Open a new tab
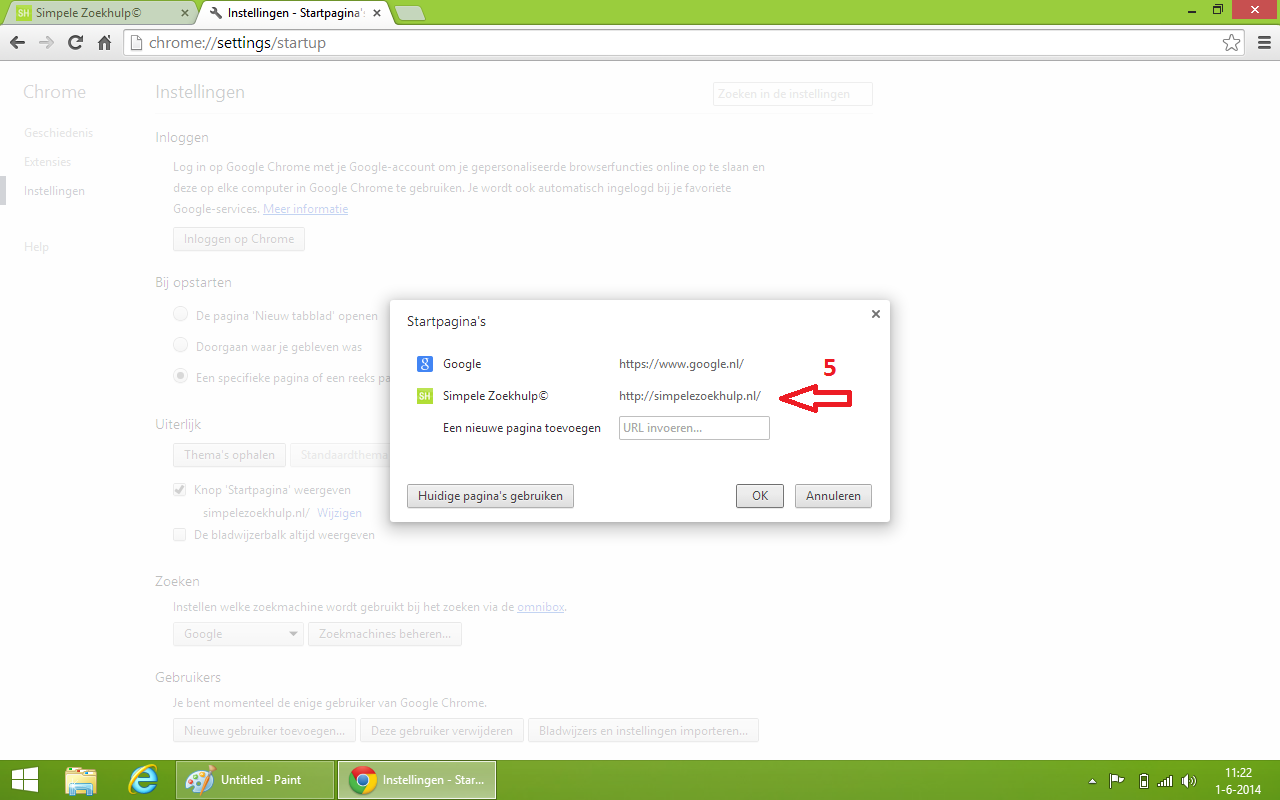 [410, 13]
